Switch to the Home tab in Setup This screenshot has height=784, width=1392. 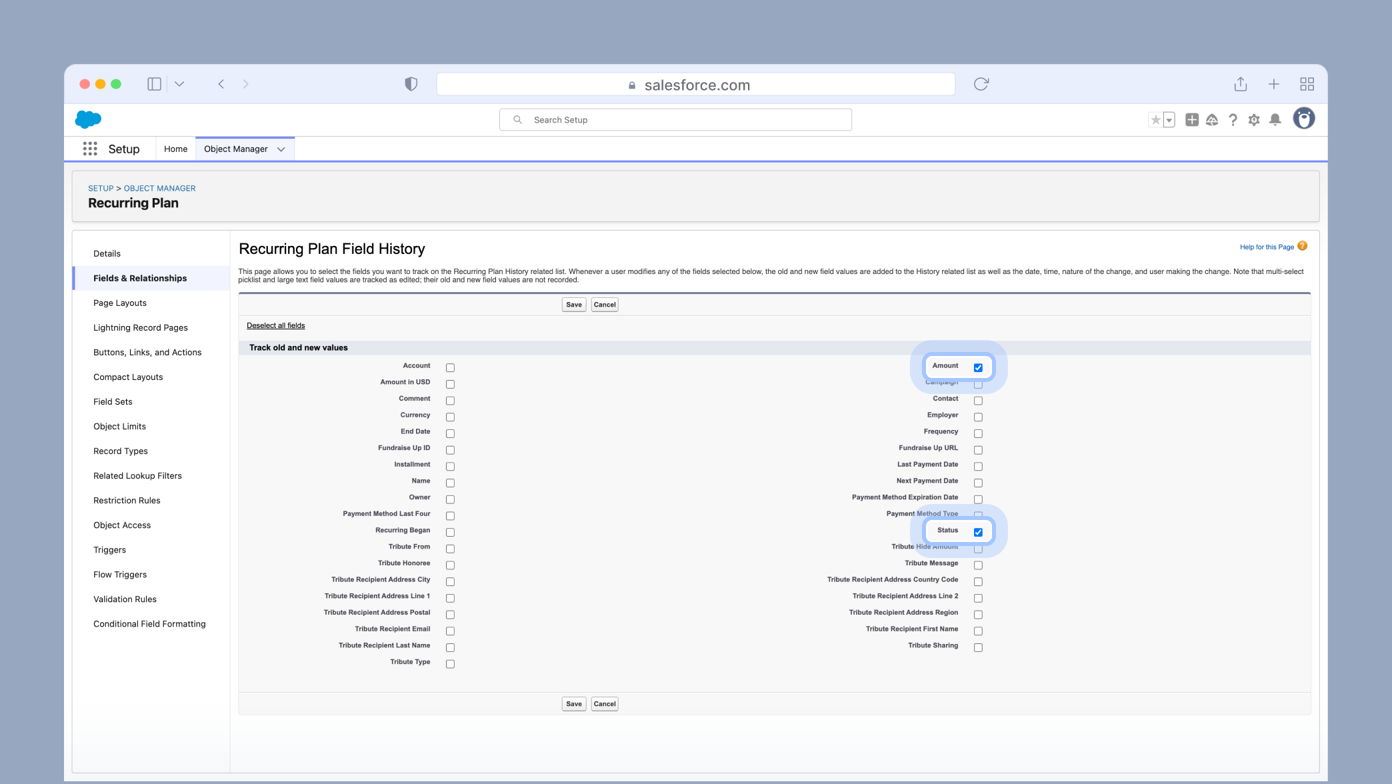click(x=175, y=149)
